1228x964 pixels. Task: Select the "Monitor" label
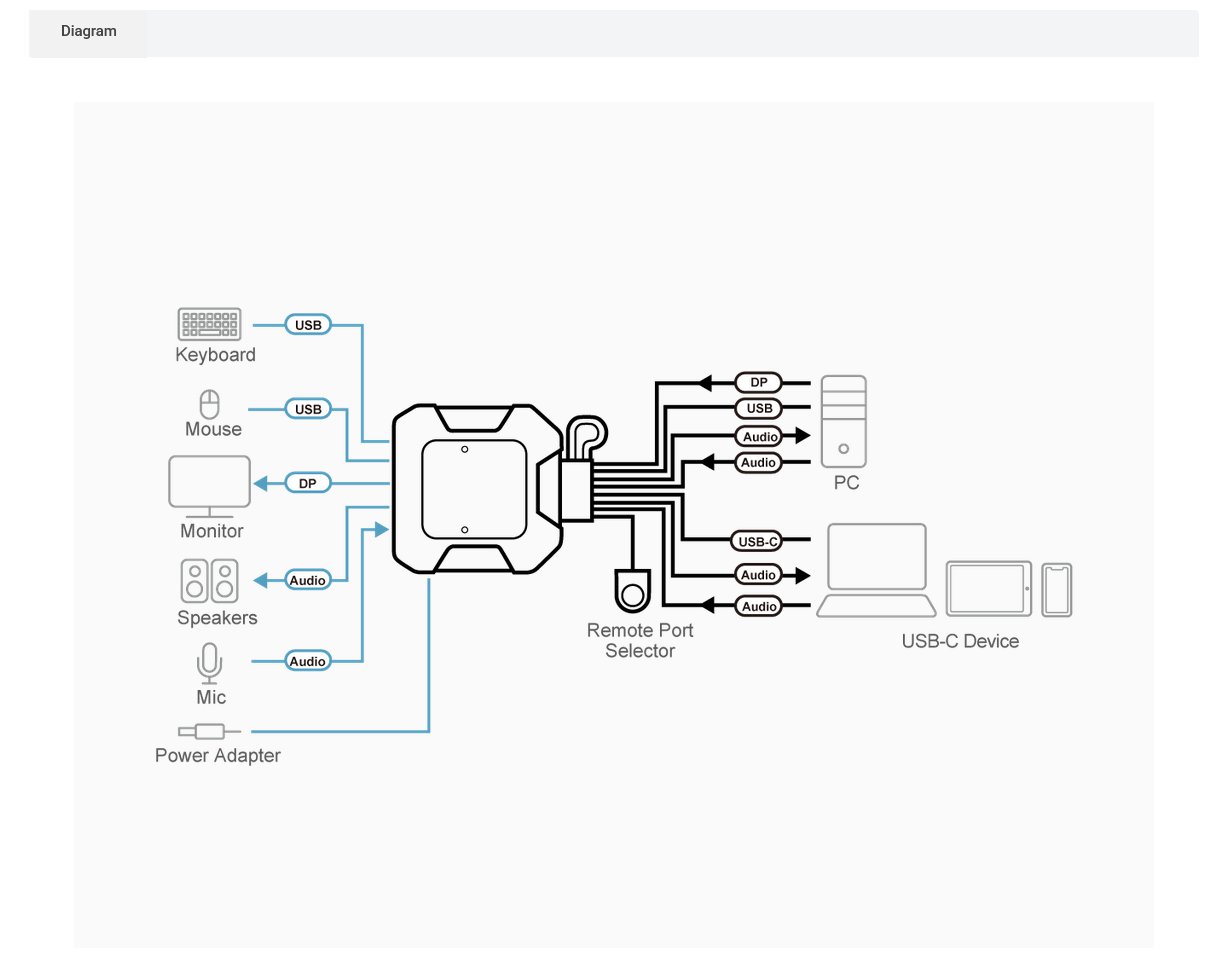tap(212, 531)
